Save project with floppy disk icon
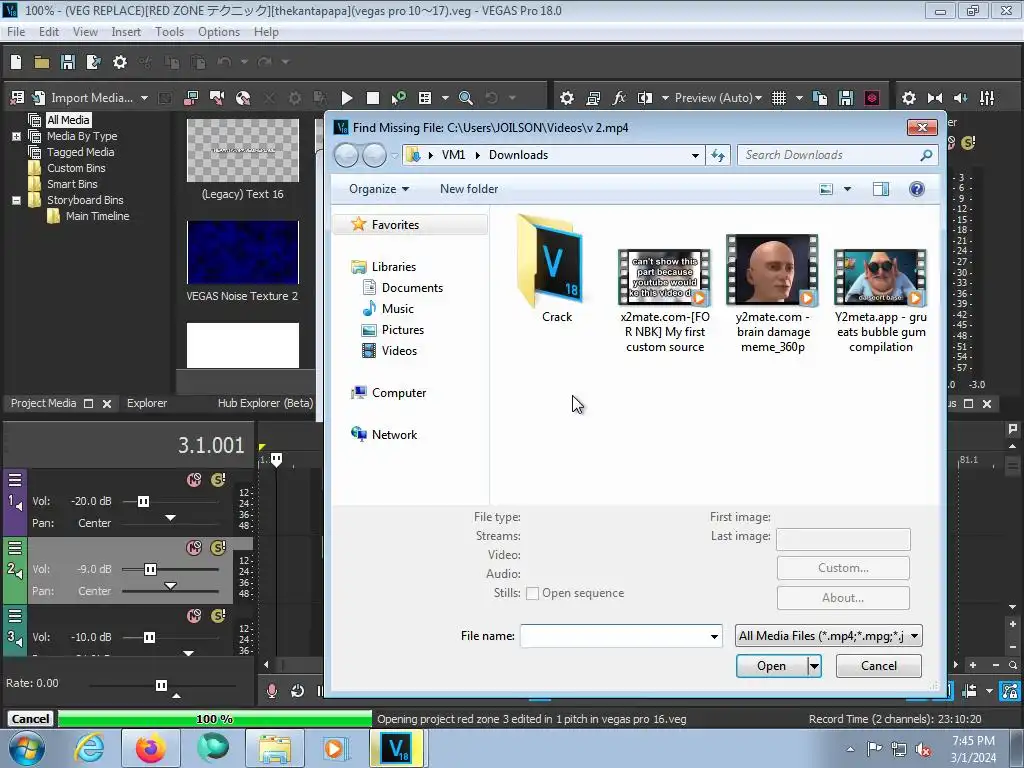 pos(67,62)
